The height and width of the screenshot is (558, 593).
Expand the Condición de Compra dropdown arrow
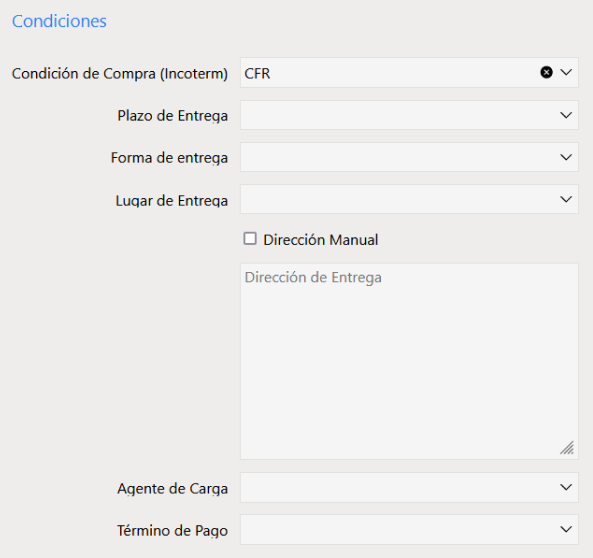(x=566, y=72)
